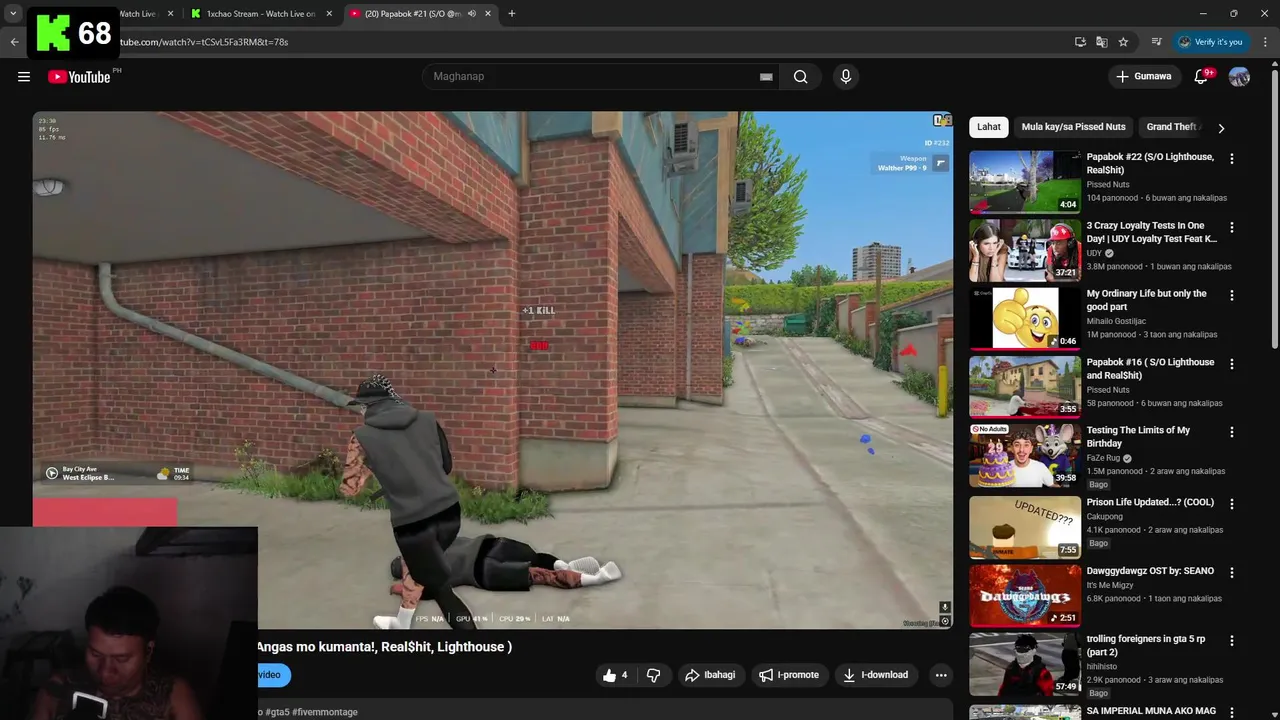Open more actions under the video
This screenshot has width=1280, height=720.
click(x=941, y=675)
